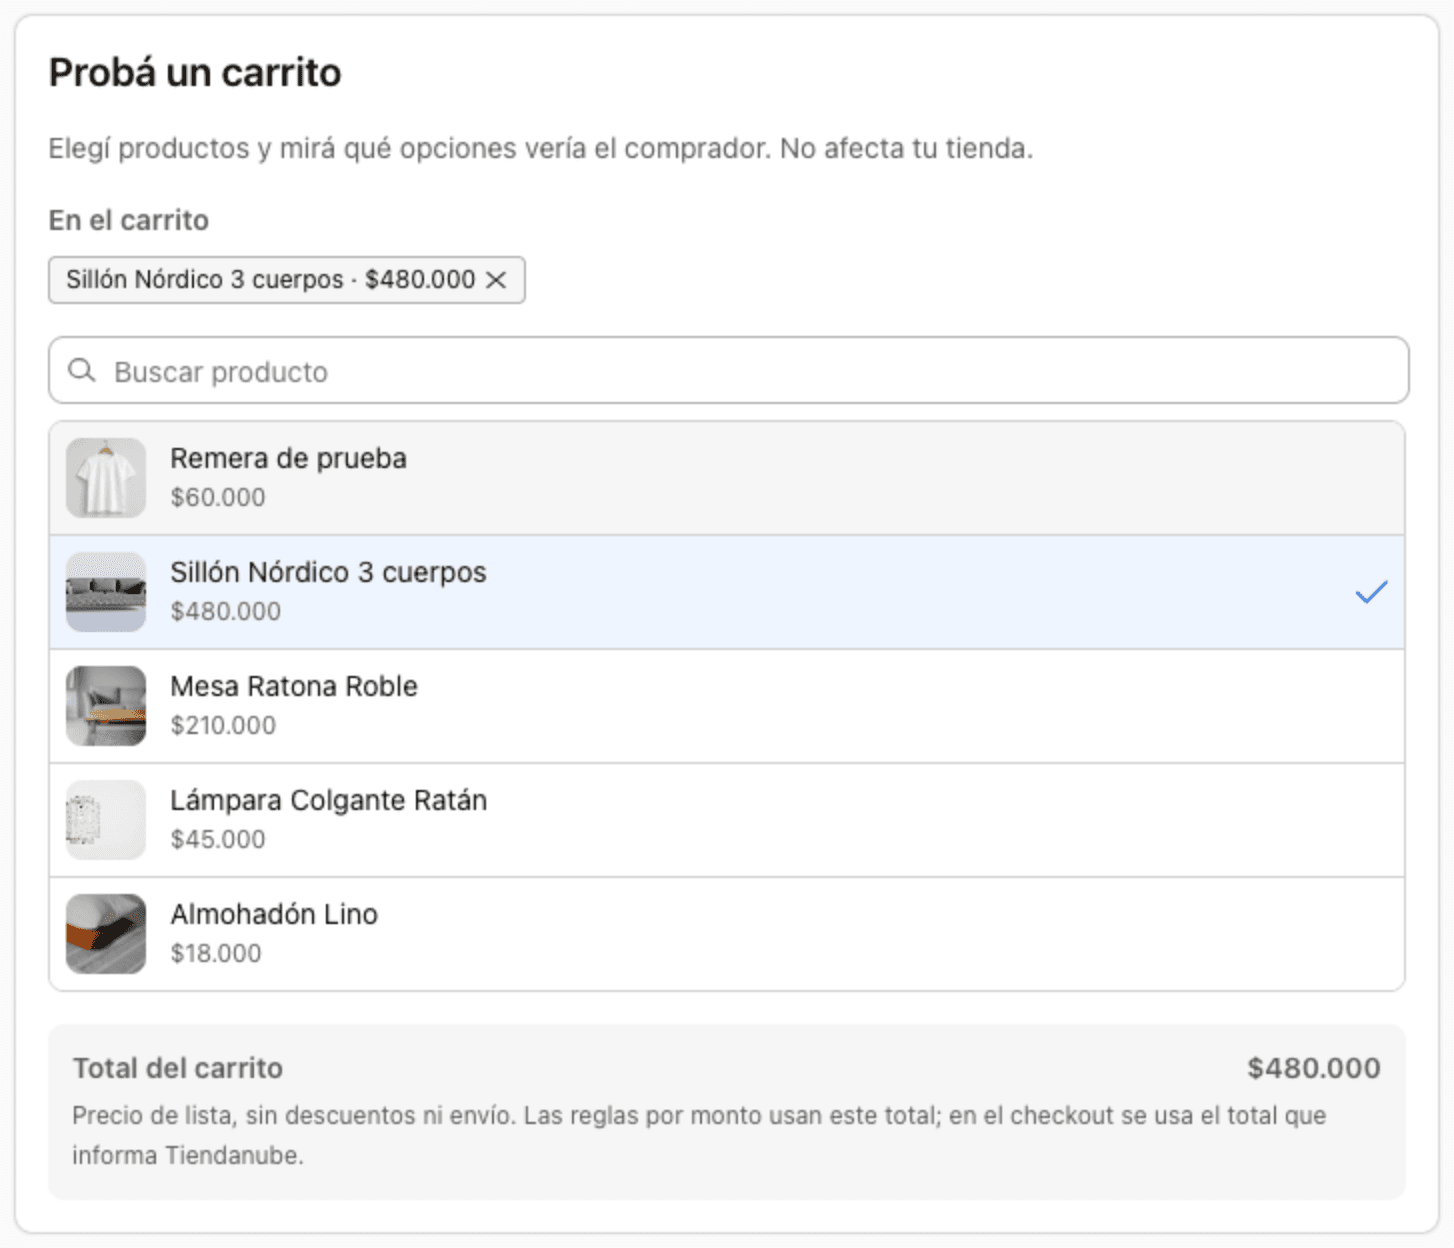Click the Total del carrito label
The height and width of the screenshot is (1248, 1454).
tap(178, 1068)
